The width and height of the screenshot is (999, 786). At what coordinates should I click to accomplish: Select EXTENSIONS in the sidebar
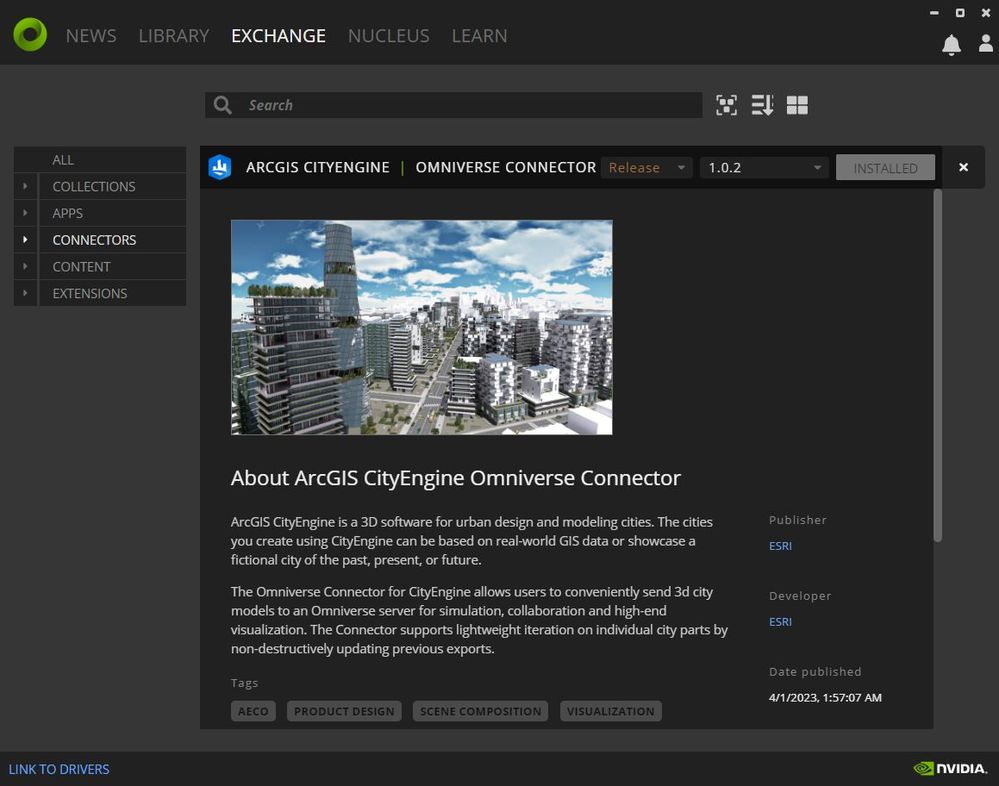[x=113, y=293]
